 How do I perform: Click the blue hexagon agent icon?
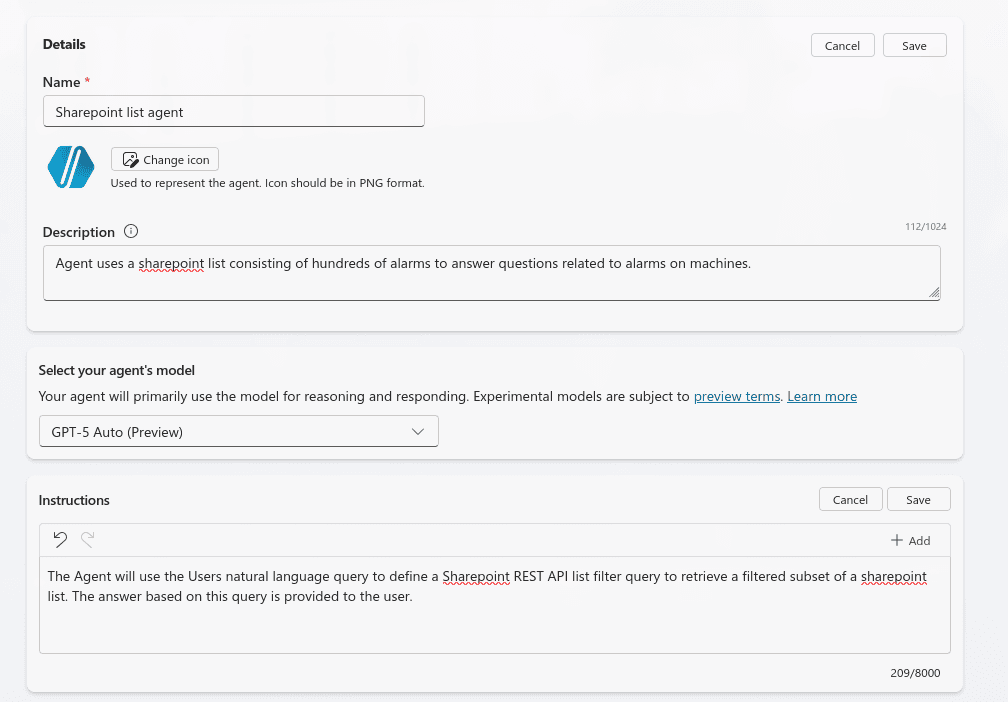71,167
